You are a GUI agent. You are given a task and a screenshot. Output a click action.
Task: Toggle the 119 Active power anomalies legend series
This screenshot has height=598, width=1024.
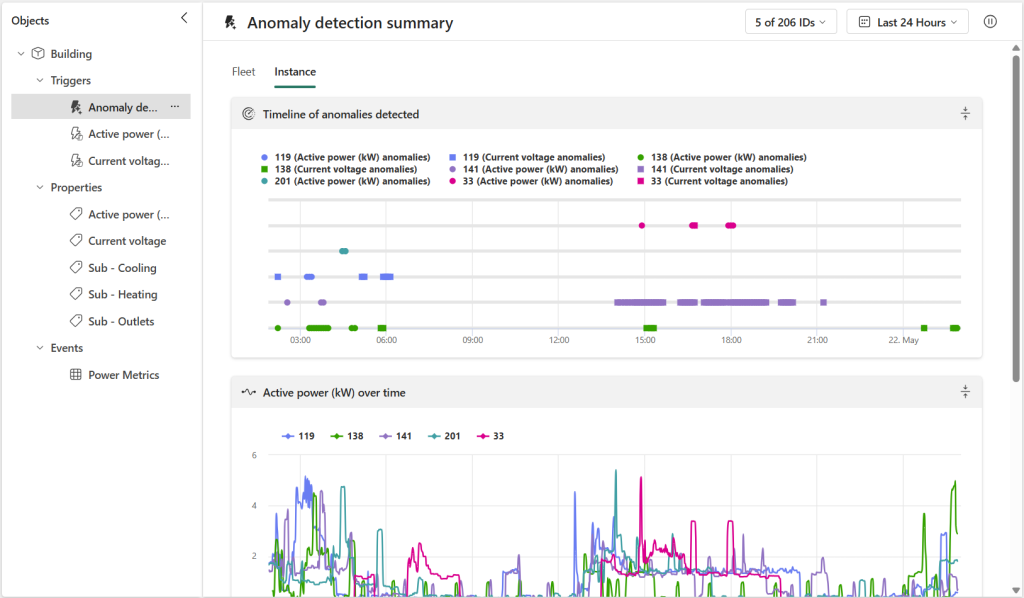[x=345, y=157]
